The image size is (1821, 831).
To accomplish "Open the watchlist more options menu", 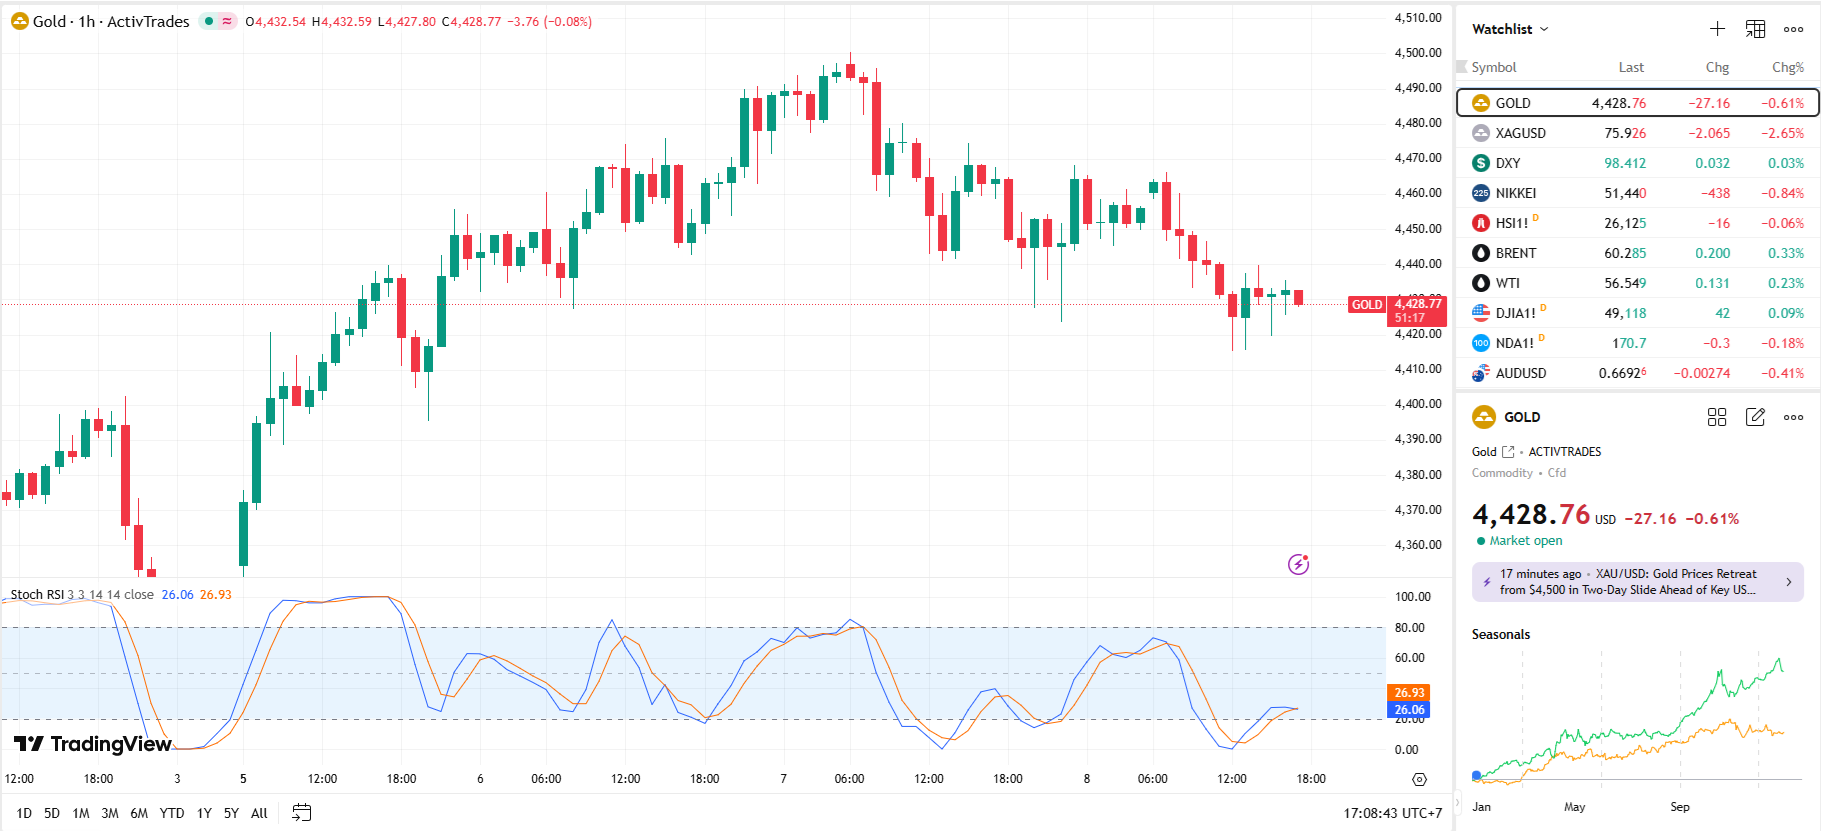I will (1794, 29).
